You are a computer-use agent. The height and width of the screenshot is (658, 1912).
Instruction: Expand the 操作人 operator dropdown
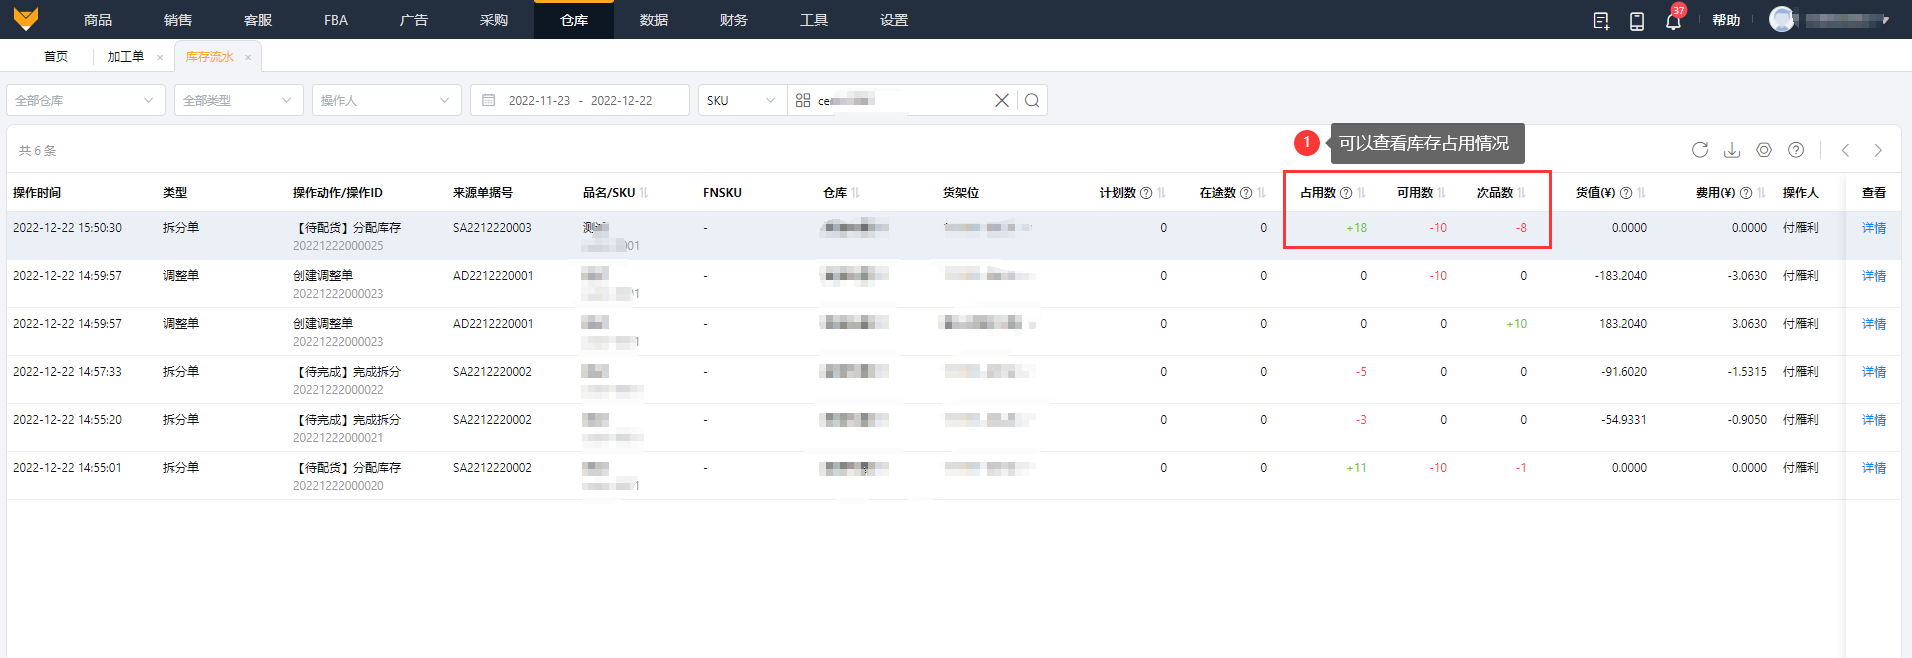pyautogui.click(x=386, y=100)
